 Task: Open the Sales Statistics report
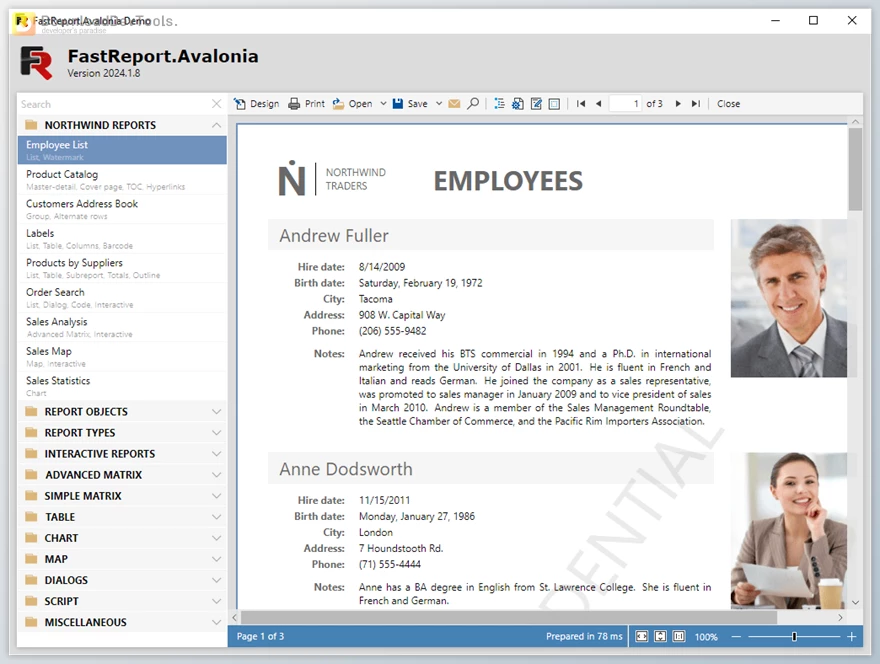coord(122,386)
